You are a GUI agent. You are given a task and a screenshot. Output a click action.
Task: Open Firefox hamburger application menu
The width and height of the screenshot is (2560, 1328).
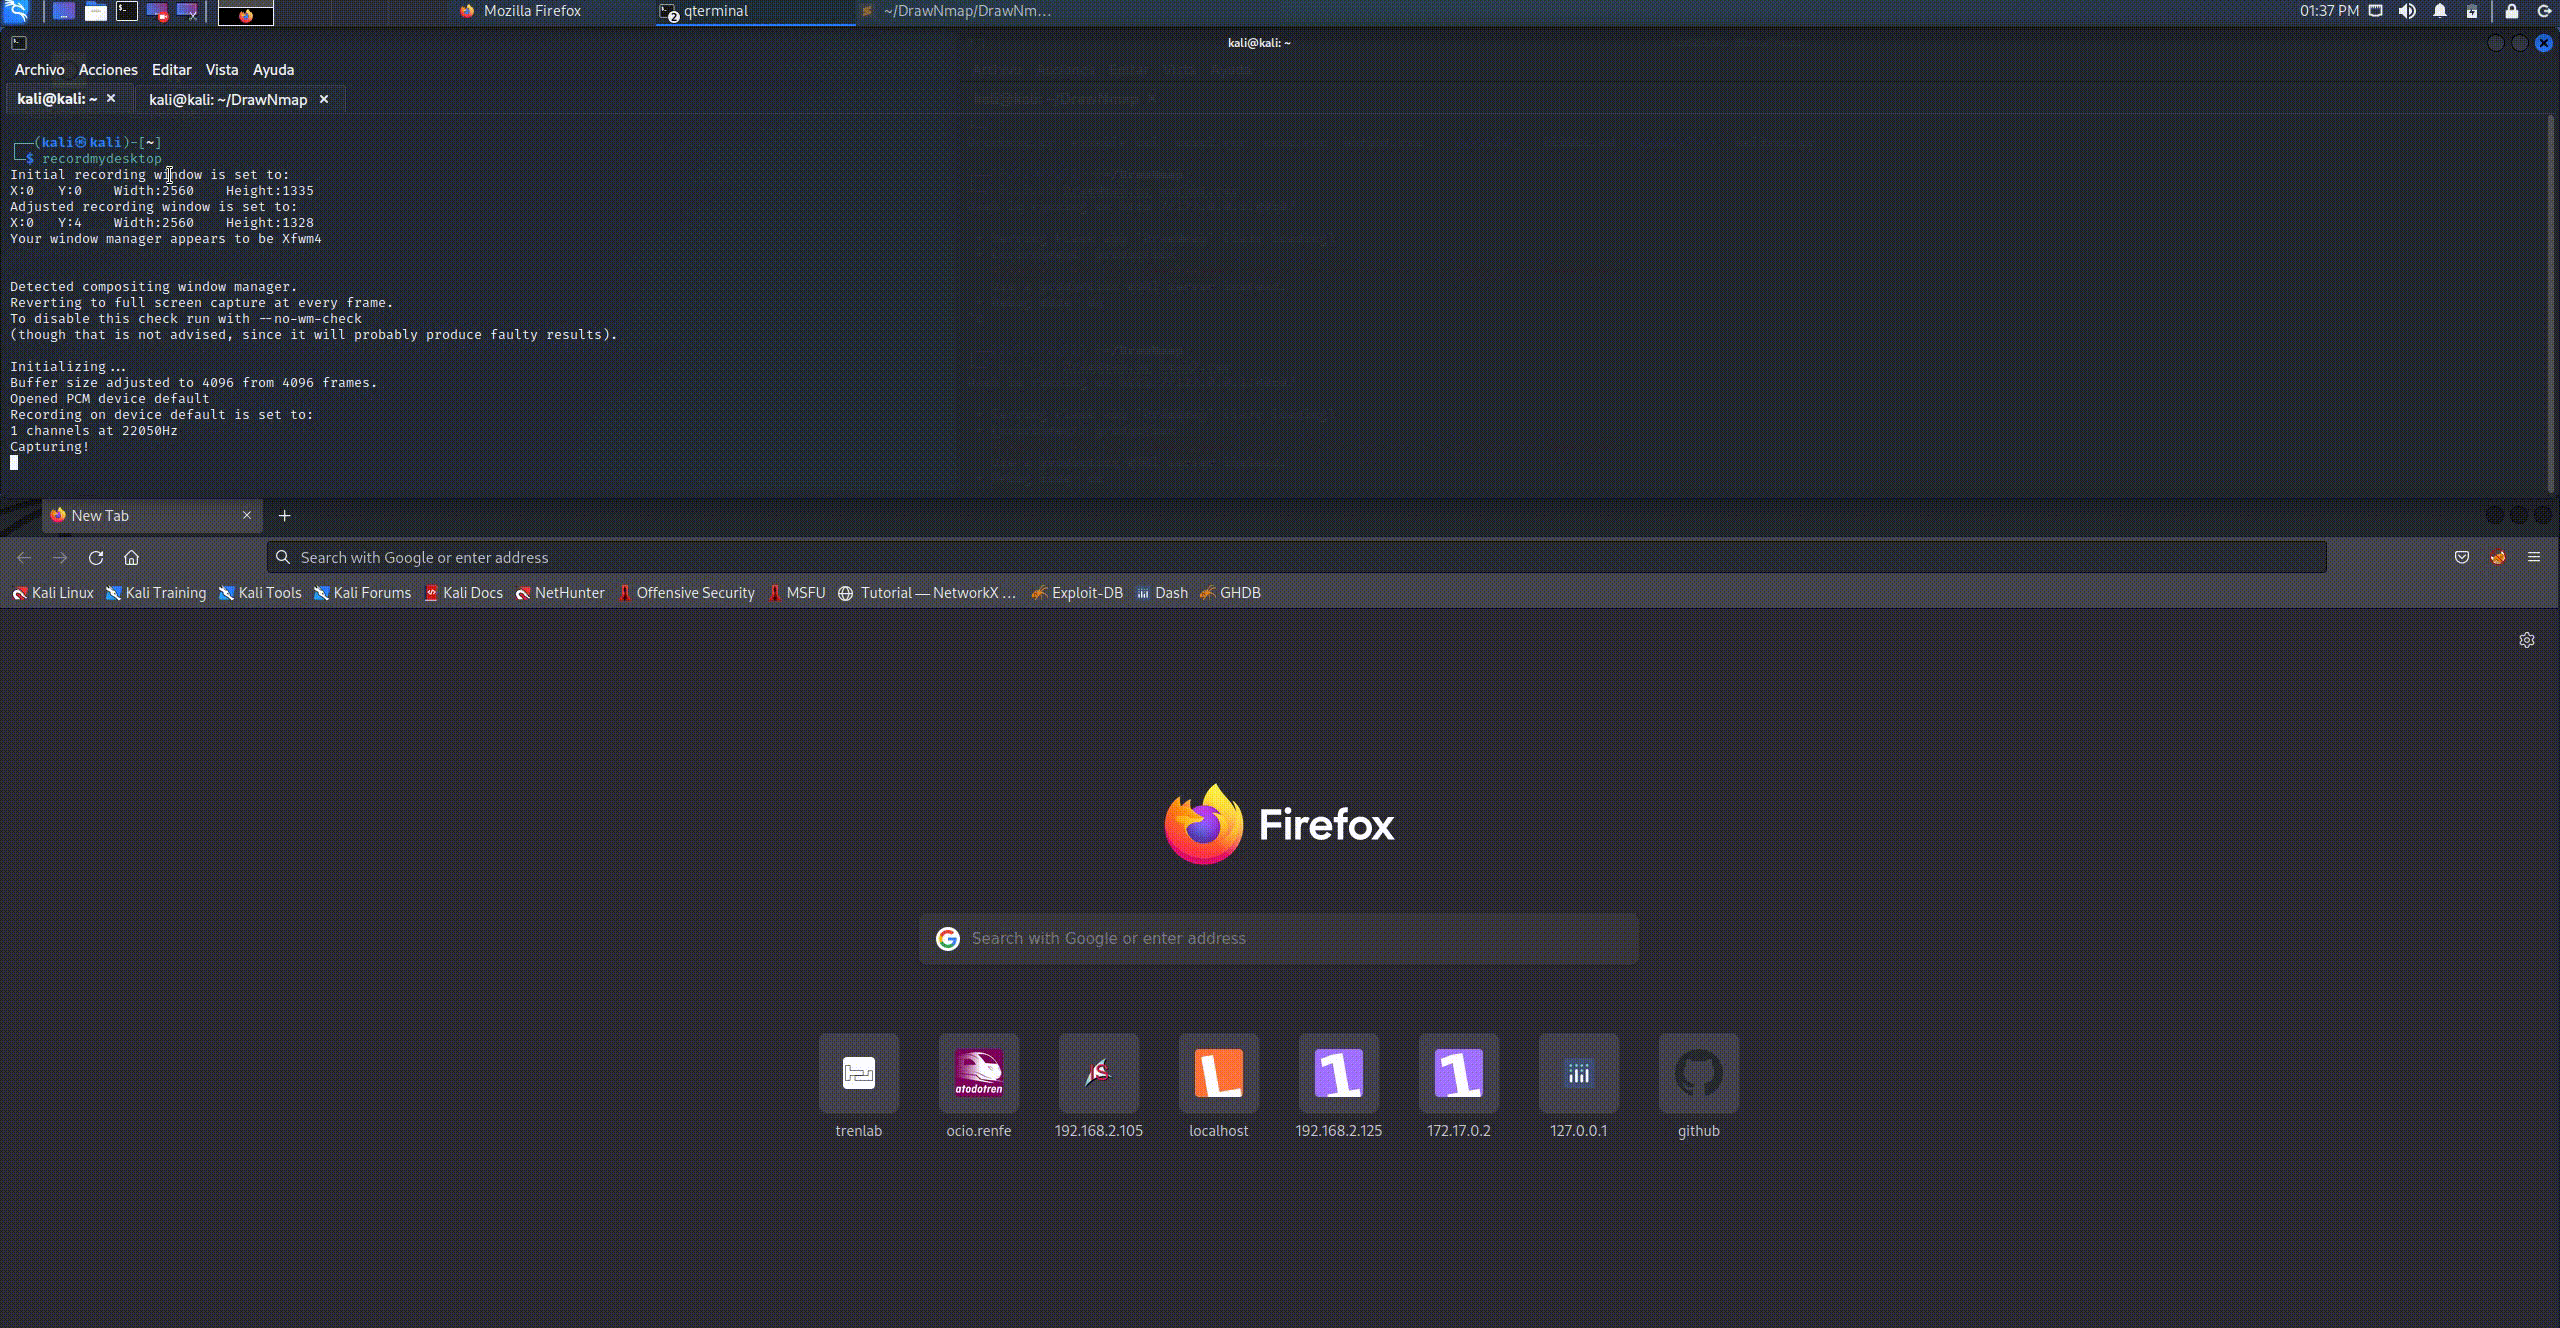[2534, 557]
